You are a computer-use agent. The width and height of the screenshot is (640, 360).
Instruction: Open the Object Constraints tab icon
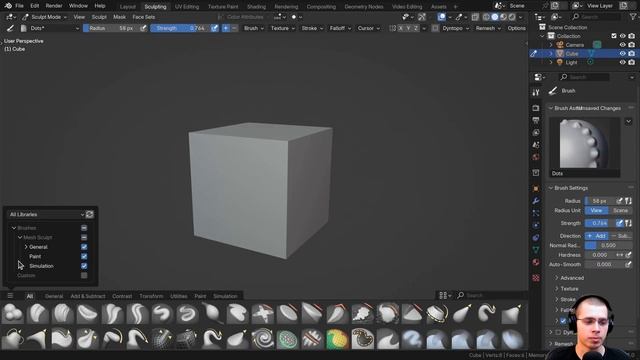point(536,238)
